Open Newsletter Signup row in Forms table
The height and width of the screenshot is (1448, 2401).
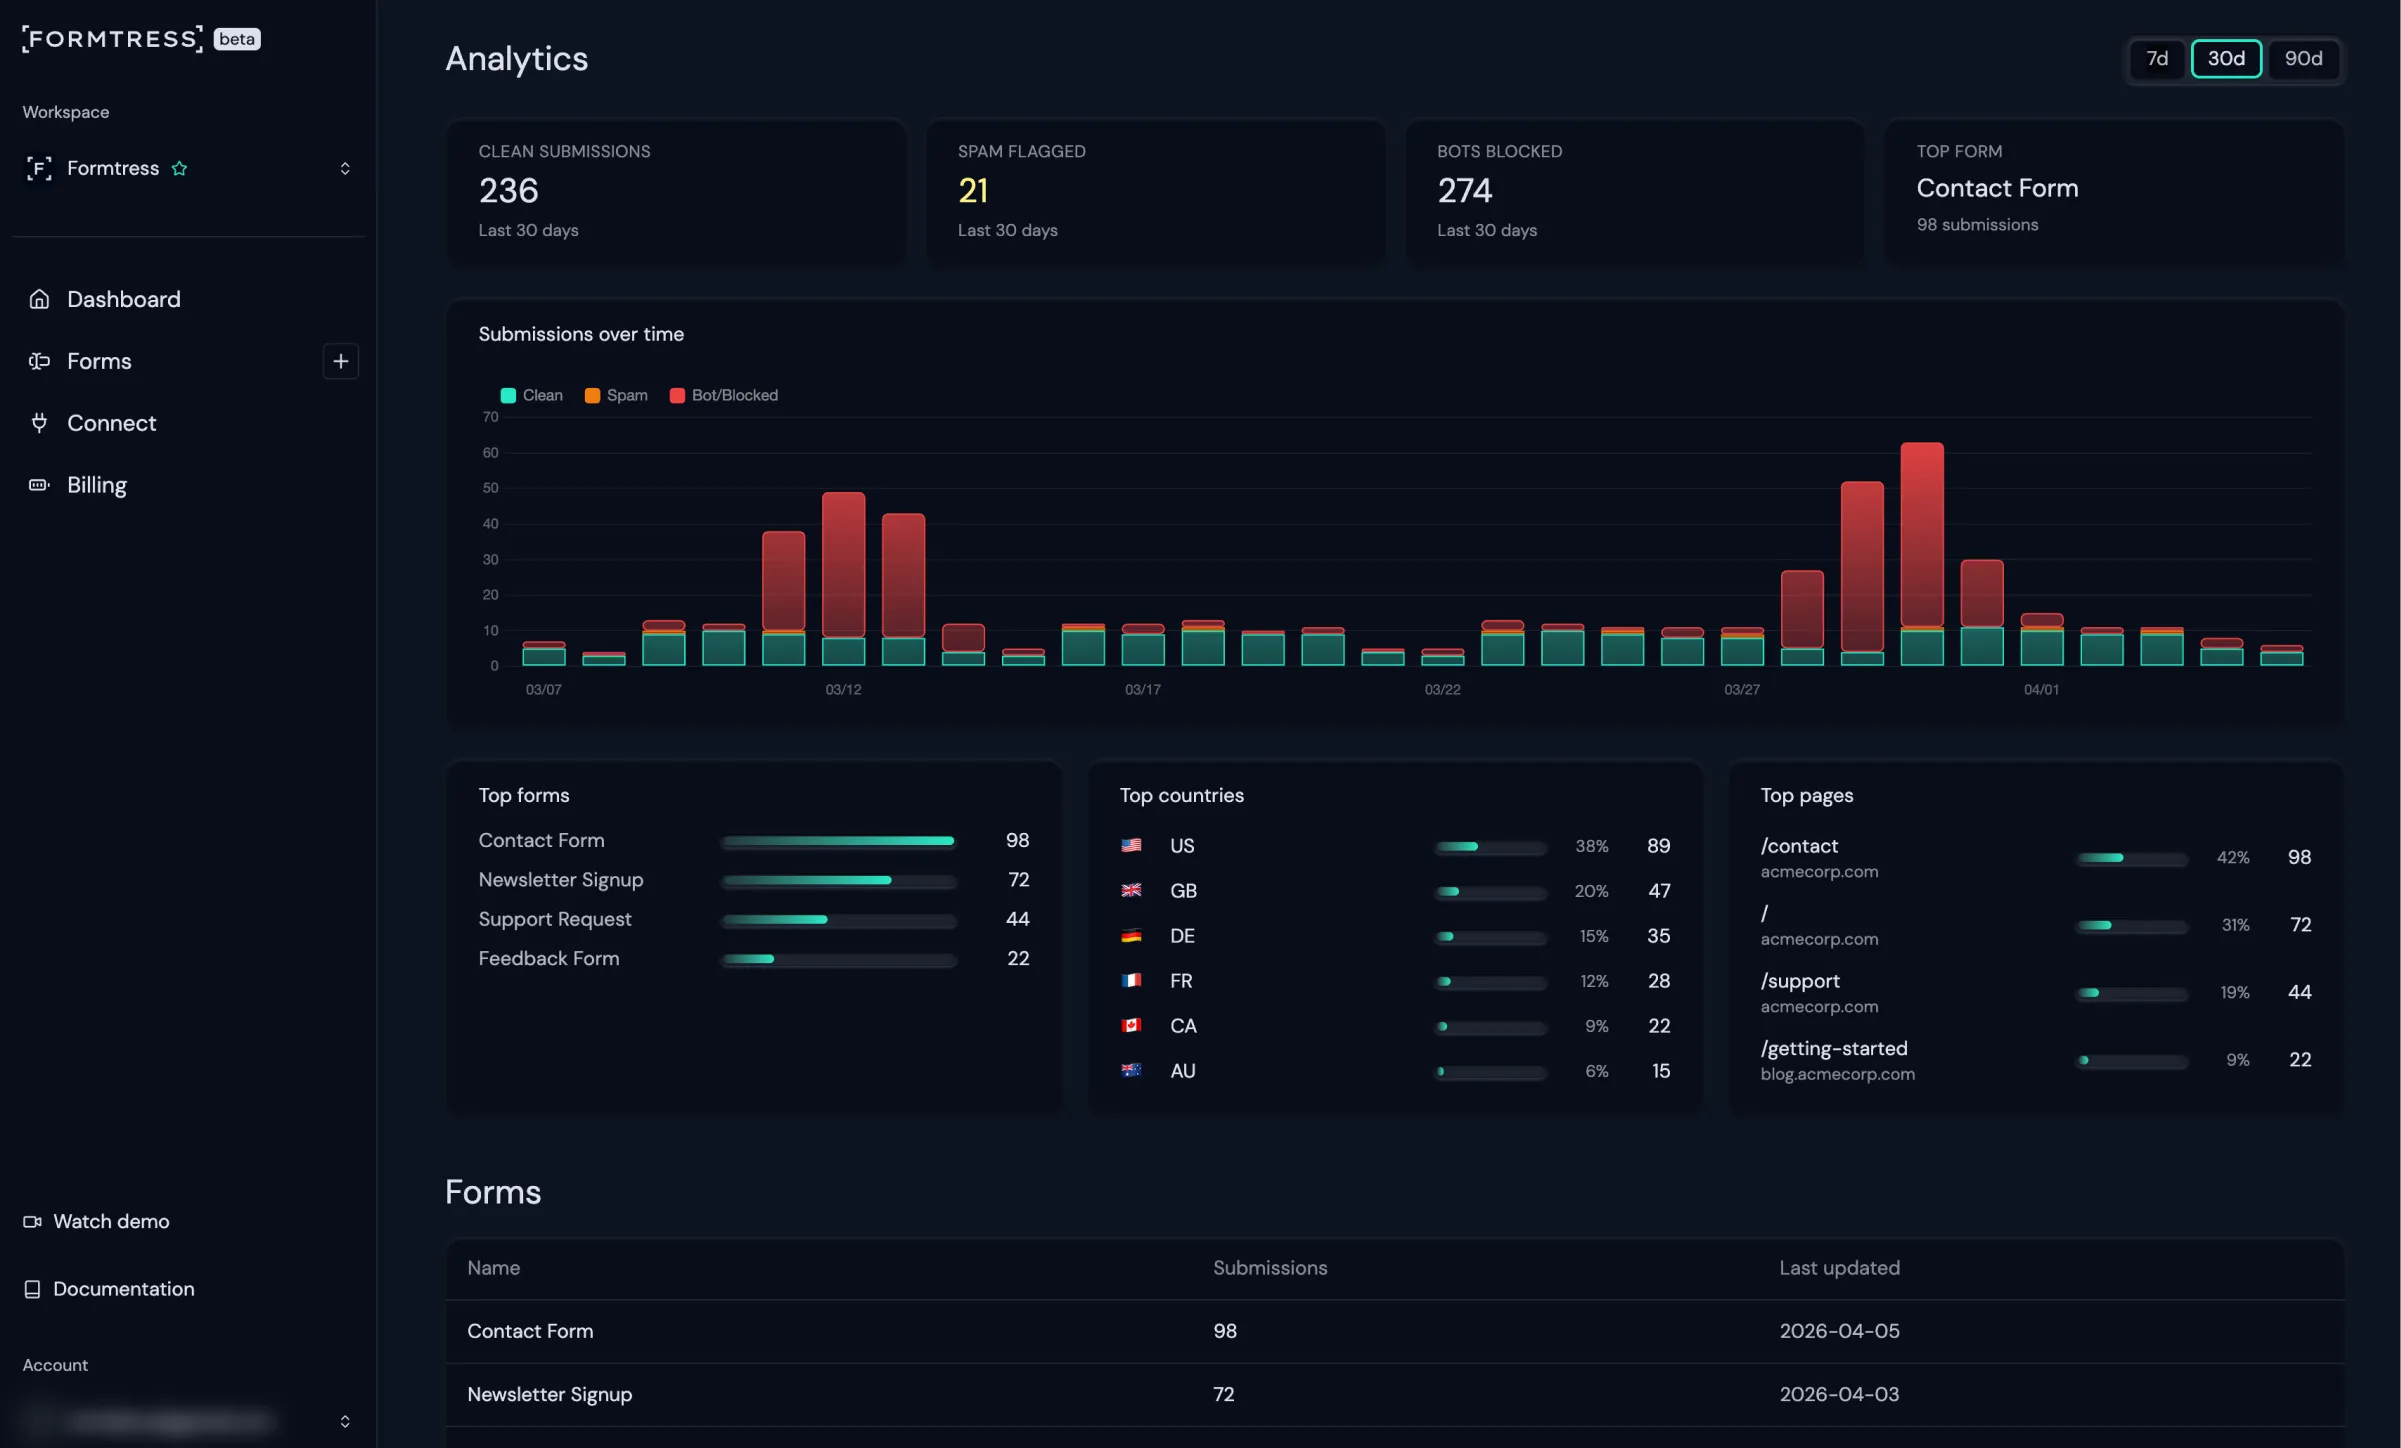[x=549, y=1394]
